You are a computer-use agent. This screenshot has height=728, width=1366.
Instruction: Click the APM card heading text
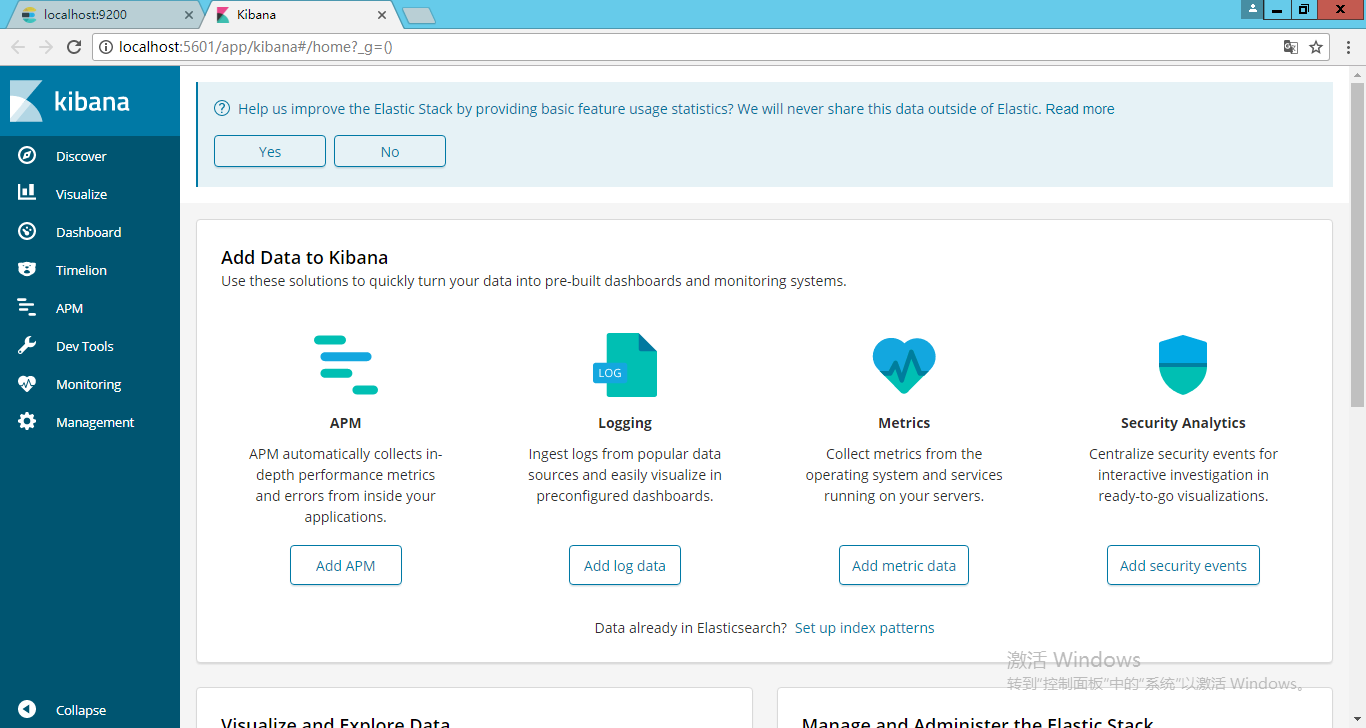click(346, 423)
